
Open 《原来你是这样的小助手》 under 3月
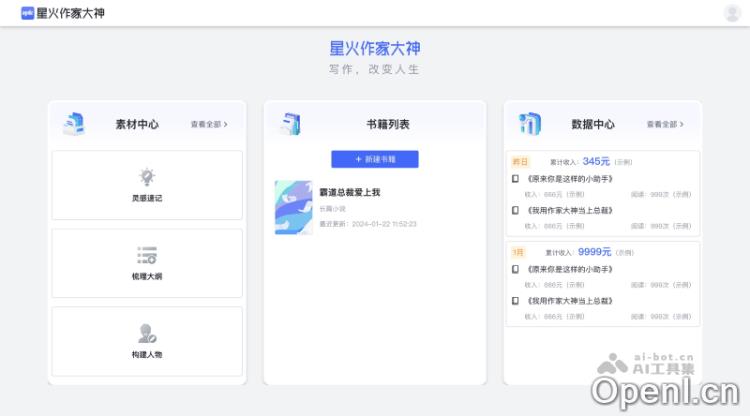570,269
